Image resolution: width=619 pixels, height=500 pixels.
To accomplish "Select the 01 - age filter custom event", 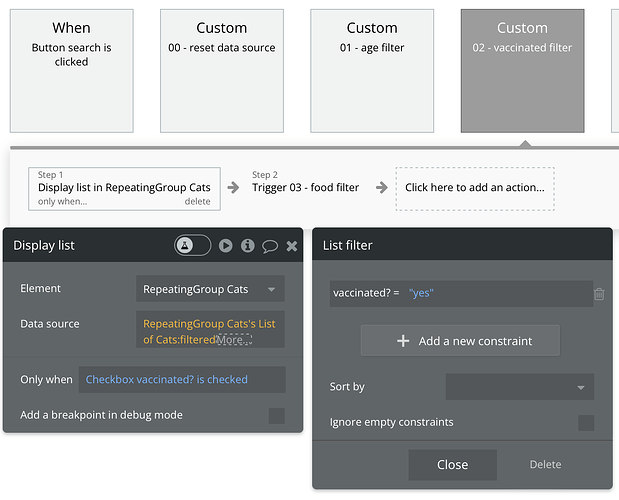I will tap(372, 70).
